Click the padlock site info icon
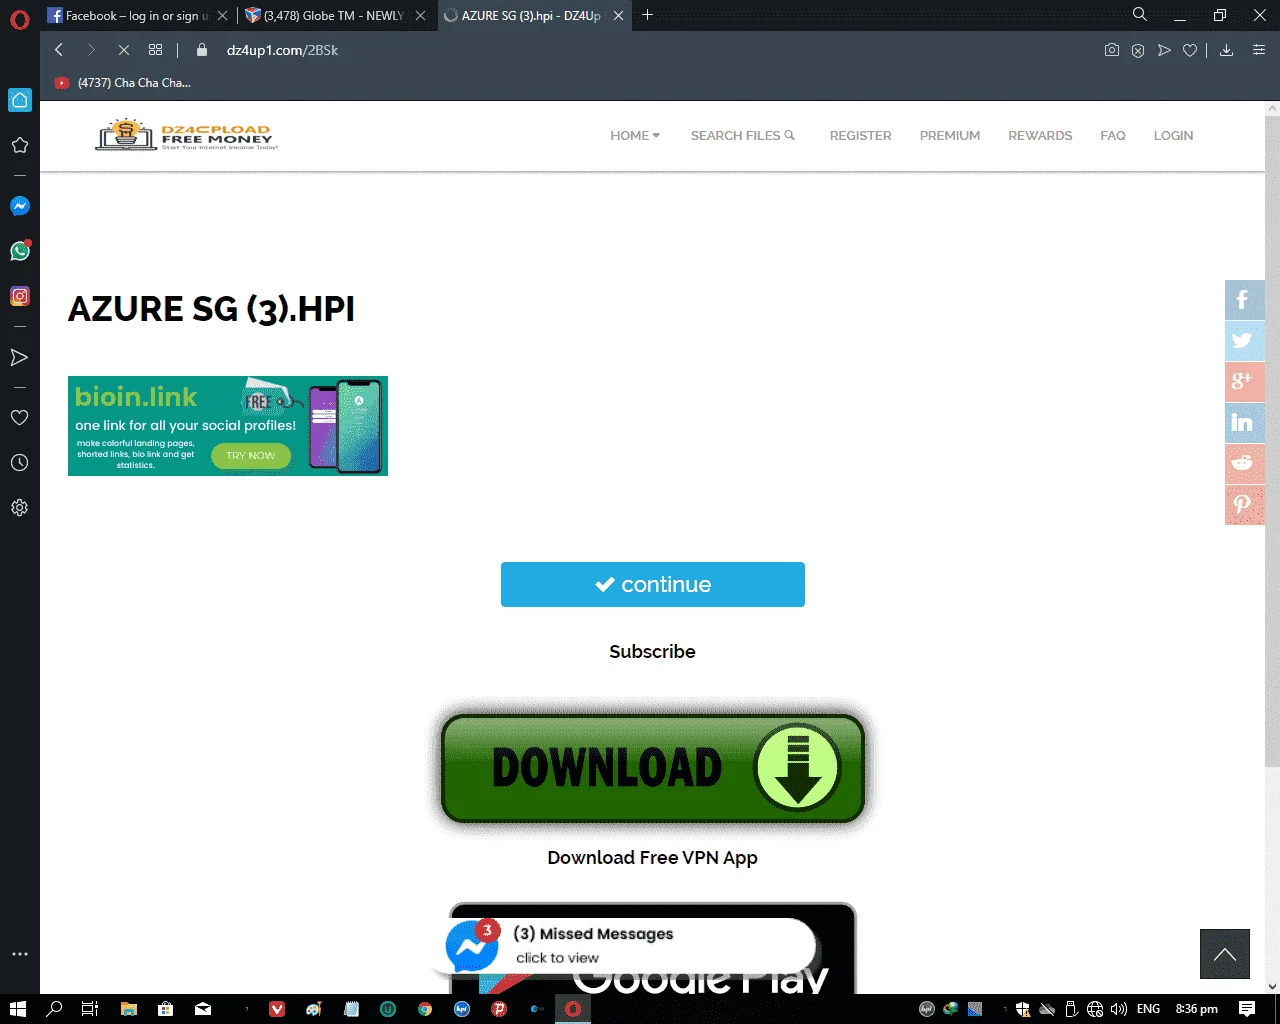The height and width of the screenshot is (1024, 1280). point(202,50)
